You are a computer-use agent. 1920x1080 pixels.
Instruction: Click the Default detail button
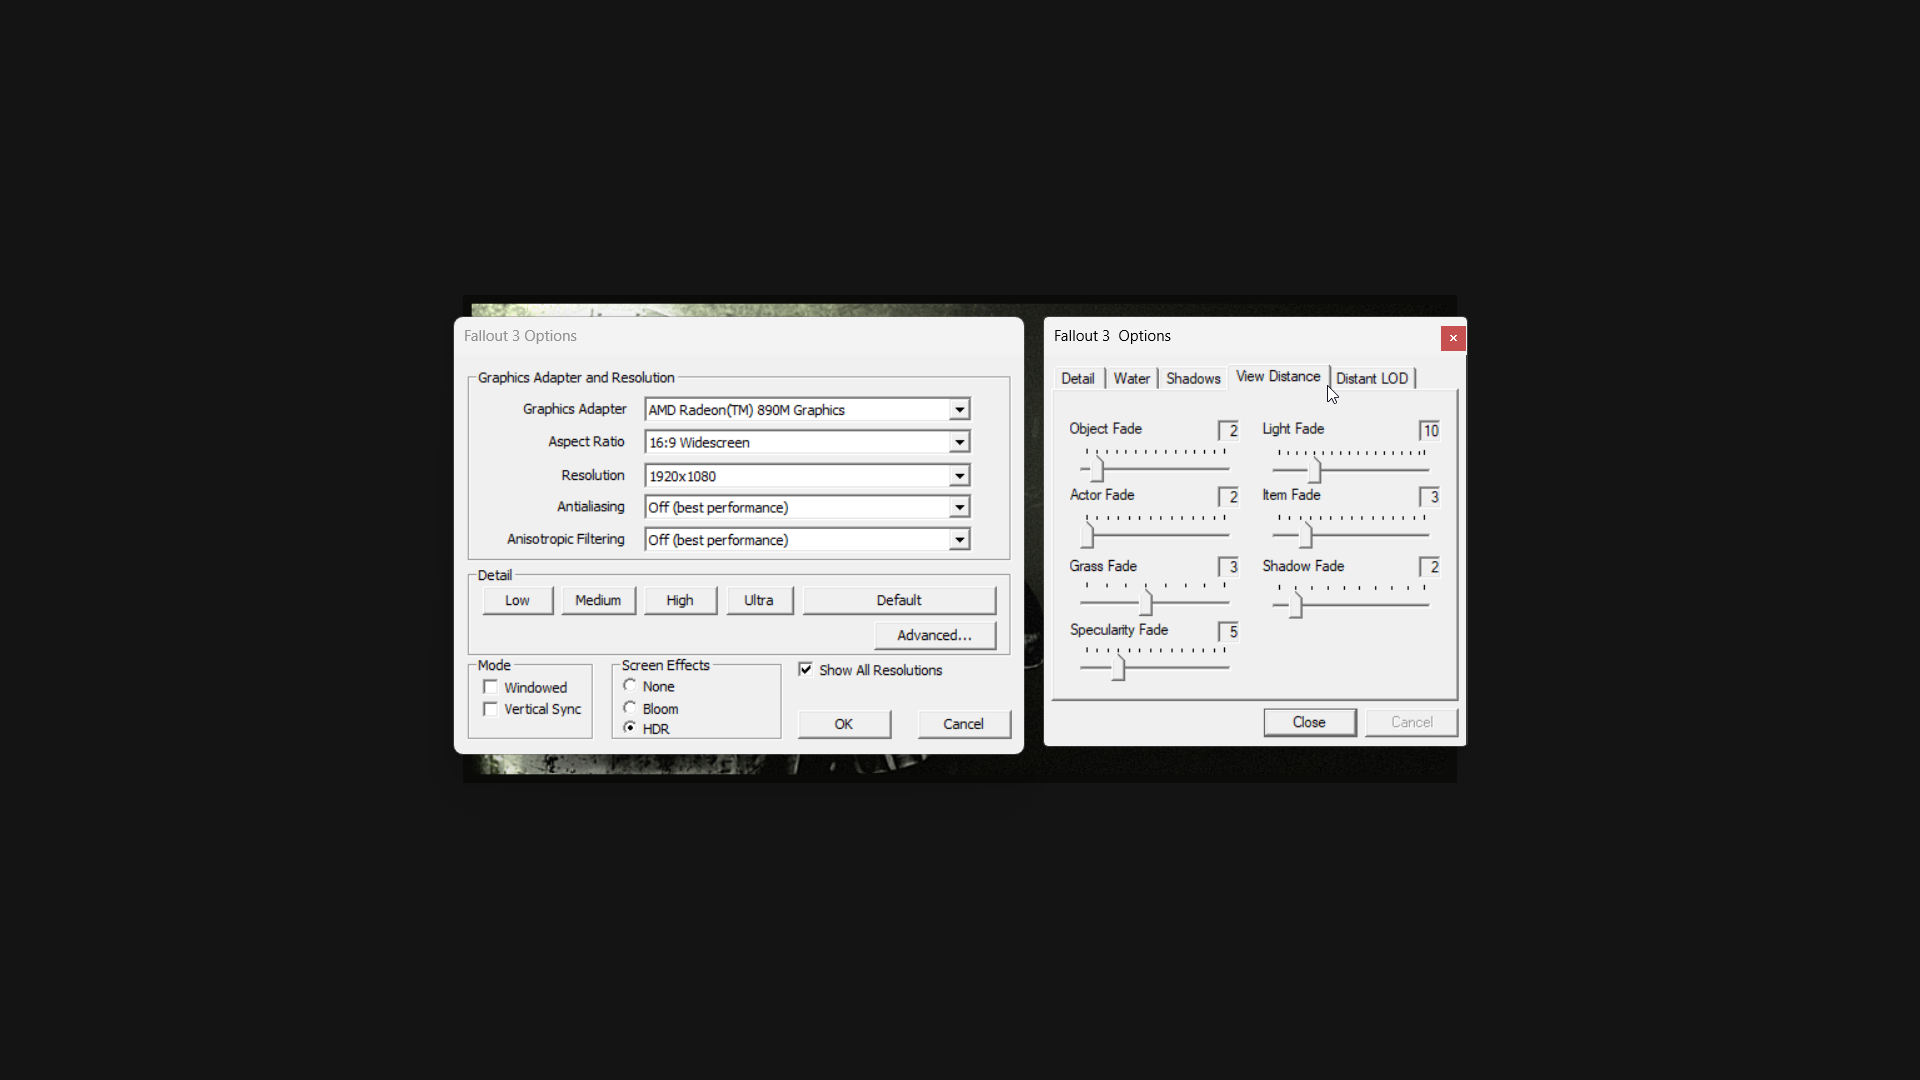pos(898,600)
